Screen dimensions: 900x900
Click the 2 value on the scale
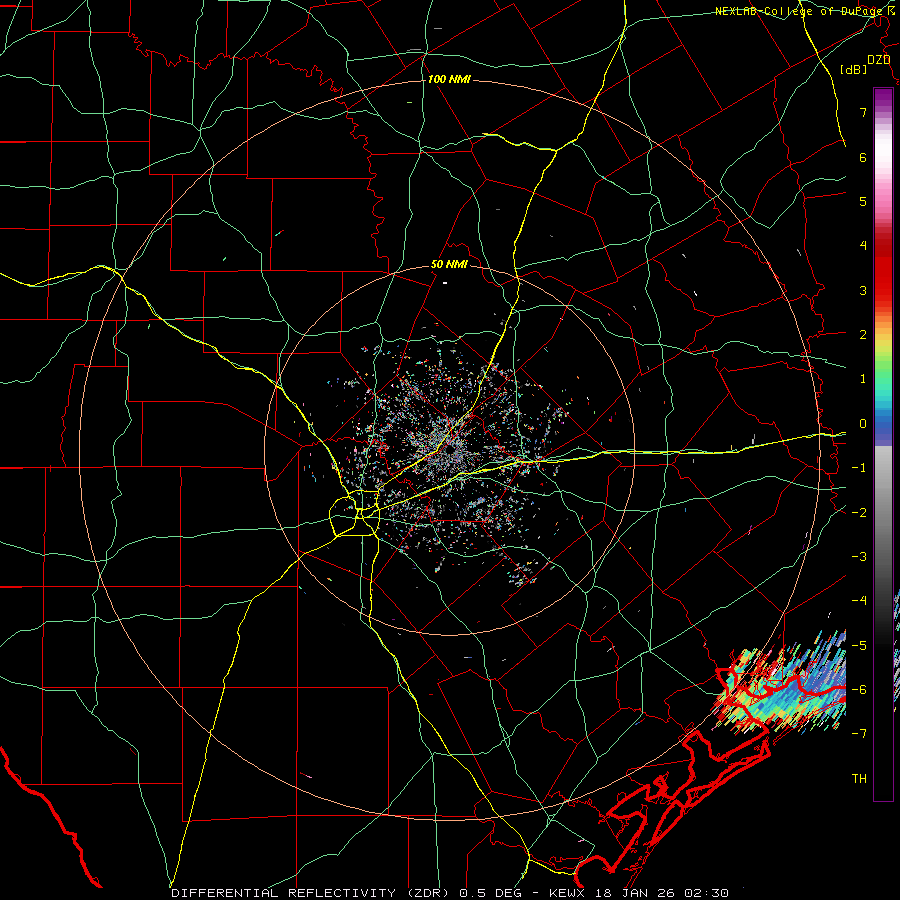coord(863,335)
